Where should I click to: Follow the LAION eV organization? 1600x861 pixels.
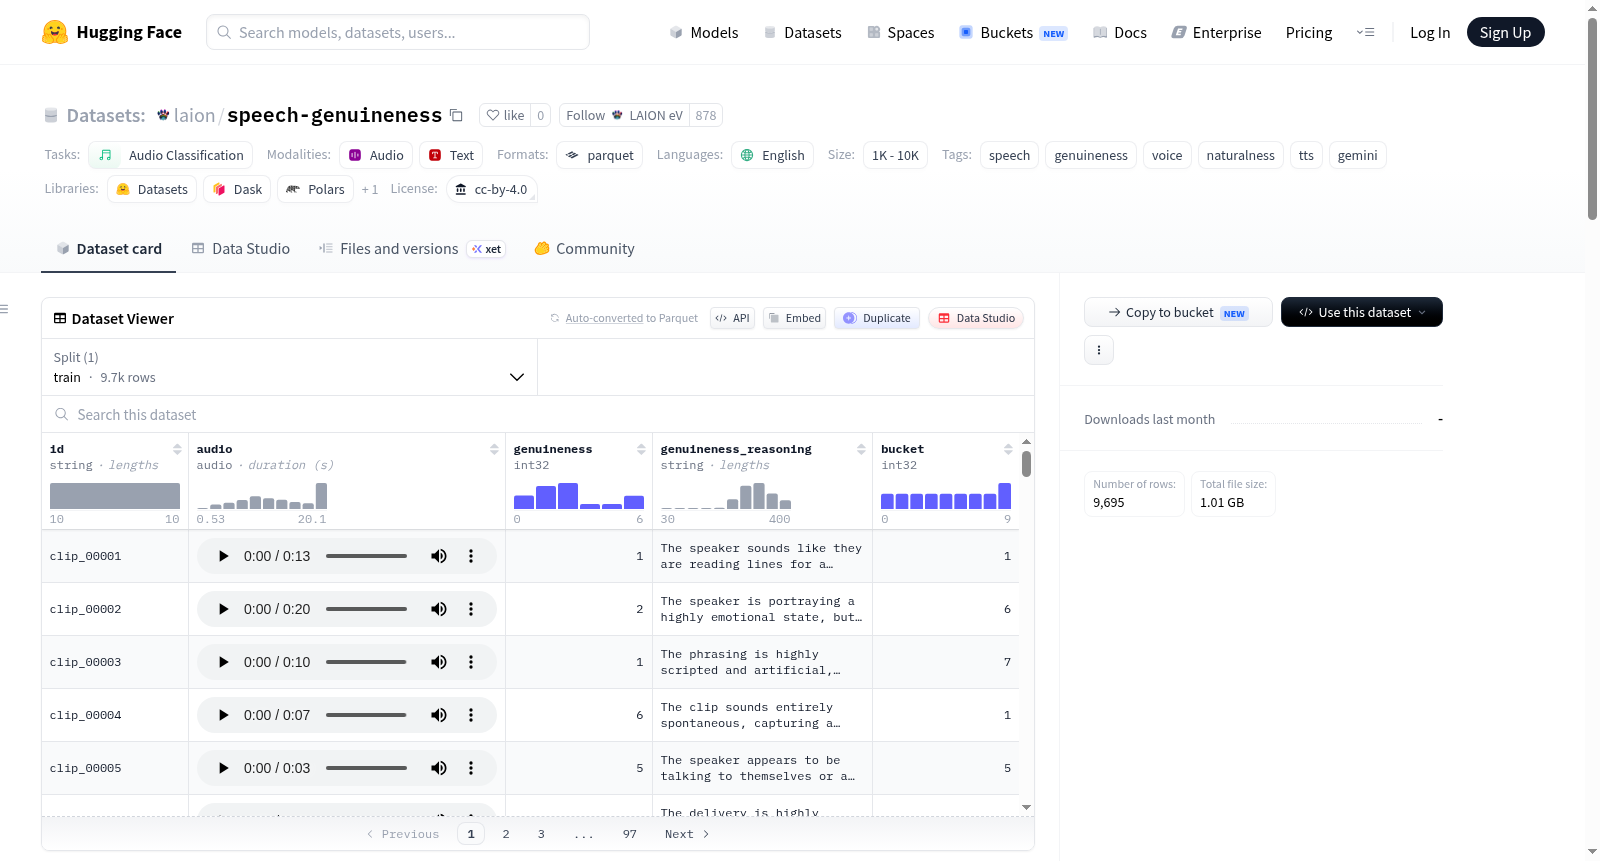(624, 115)
